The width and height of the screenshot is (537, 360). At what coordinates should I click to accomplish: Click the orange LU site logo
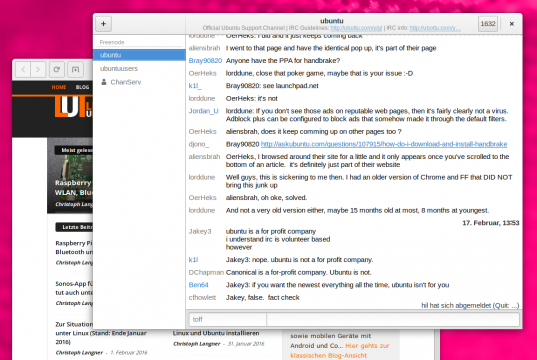coord(73,107)
